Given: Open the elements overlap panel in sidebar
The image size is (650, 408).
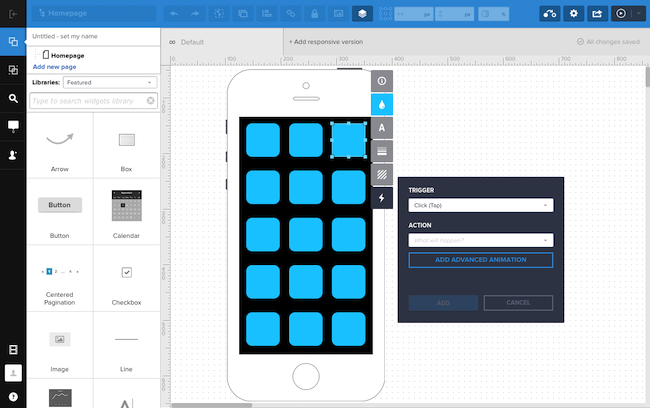Looking at the screenshot, I should 13,70.
